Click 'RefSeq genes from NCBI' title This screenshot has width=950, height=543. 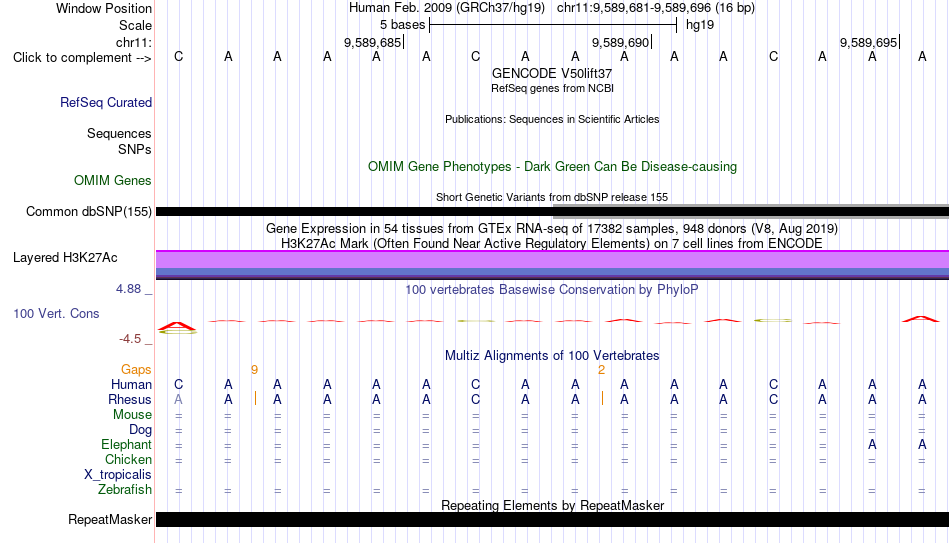(x=552, y=88)
